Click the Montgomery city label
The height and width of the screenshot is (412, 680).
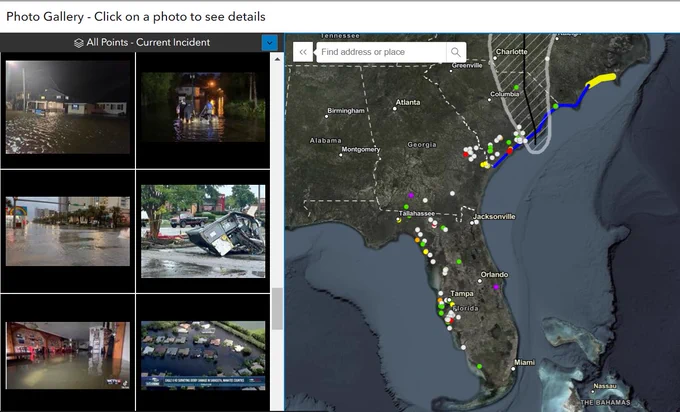click(360, 150)
